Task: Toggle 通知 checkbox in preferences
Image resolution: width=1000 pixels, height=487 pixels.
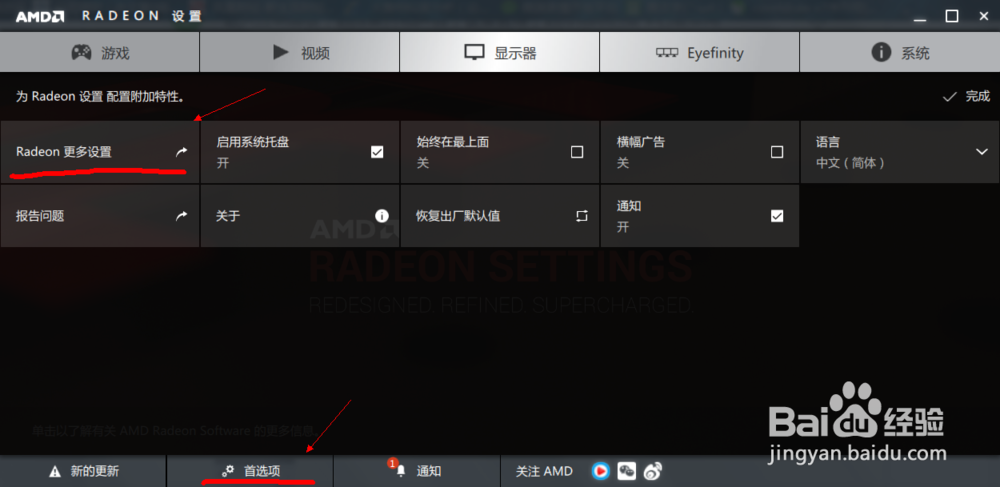Action: coord(777,216)
